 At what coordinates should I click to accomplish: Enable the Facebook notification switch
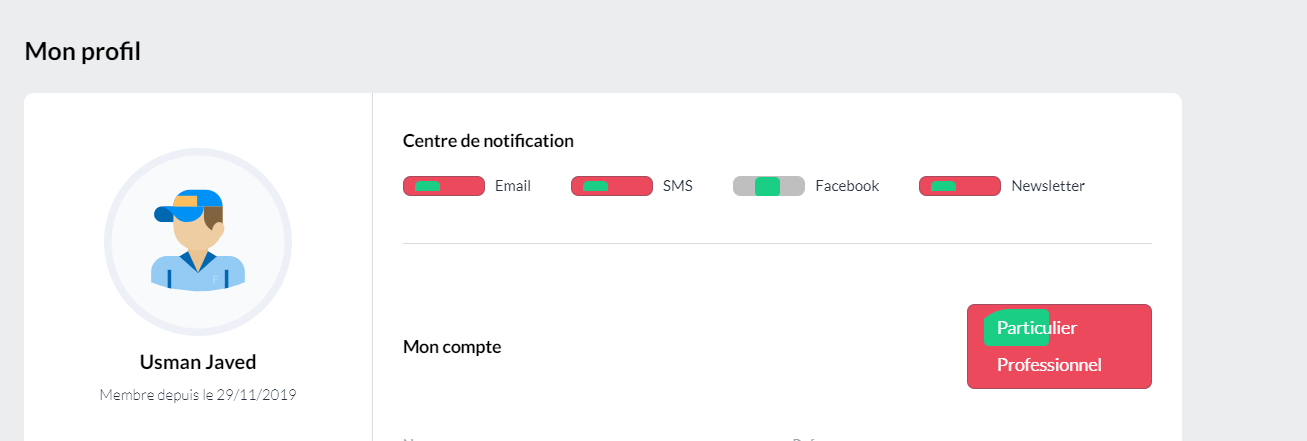[x=768, y=186]
